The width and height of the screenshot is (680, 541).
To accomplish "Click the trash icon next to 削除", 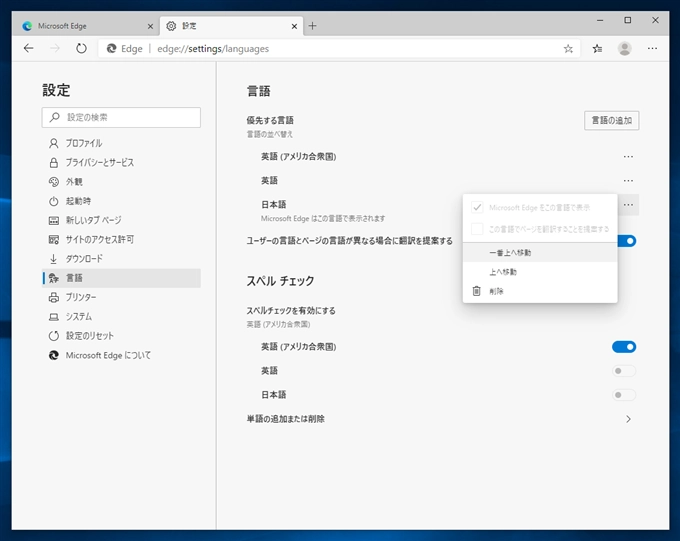I will click(x=477, y=291).
